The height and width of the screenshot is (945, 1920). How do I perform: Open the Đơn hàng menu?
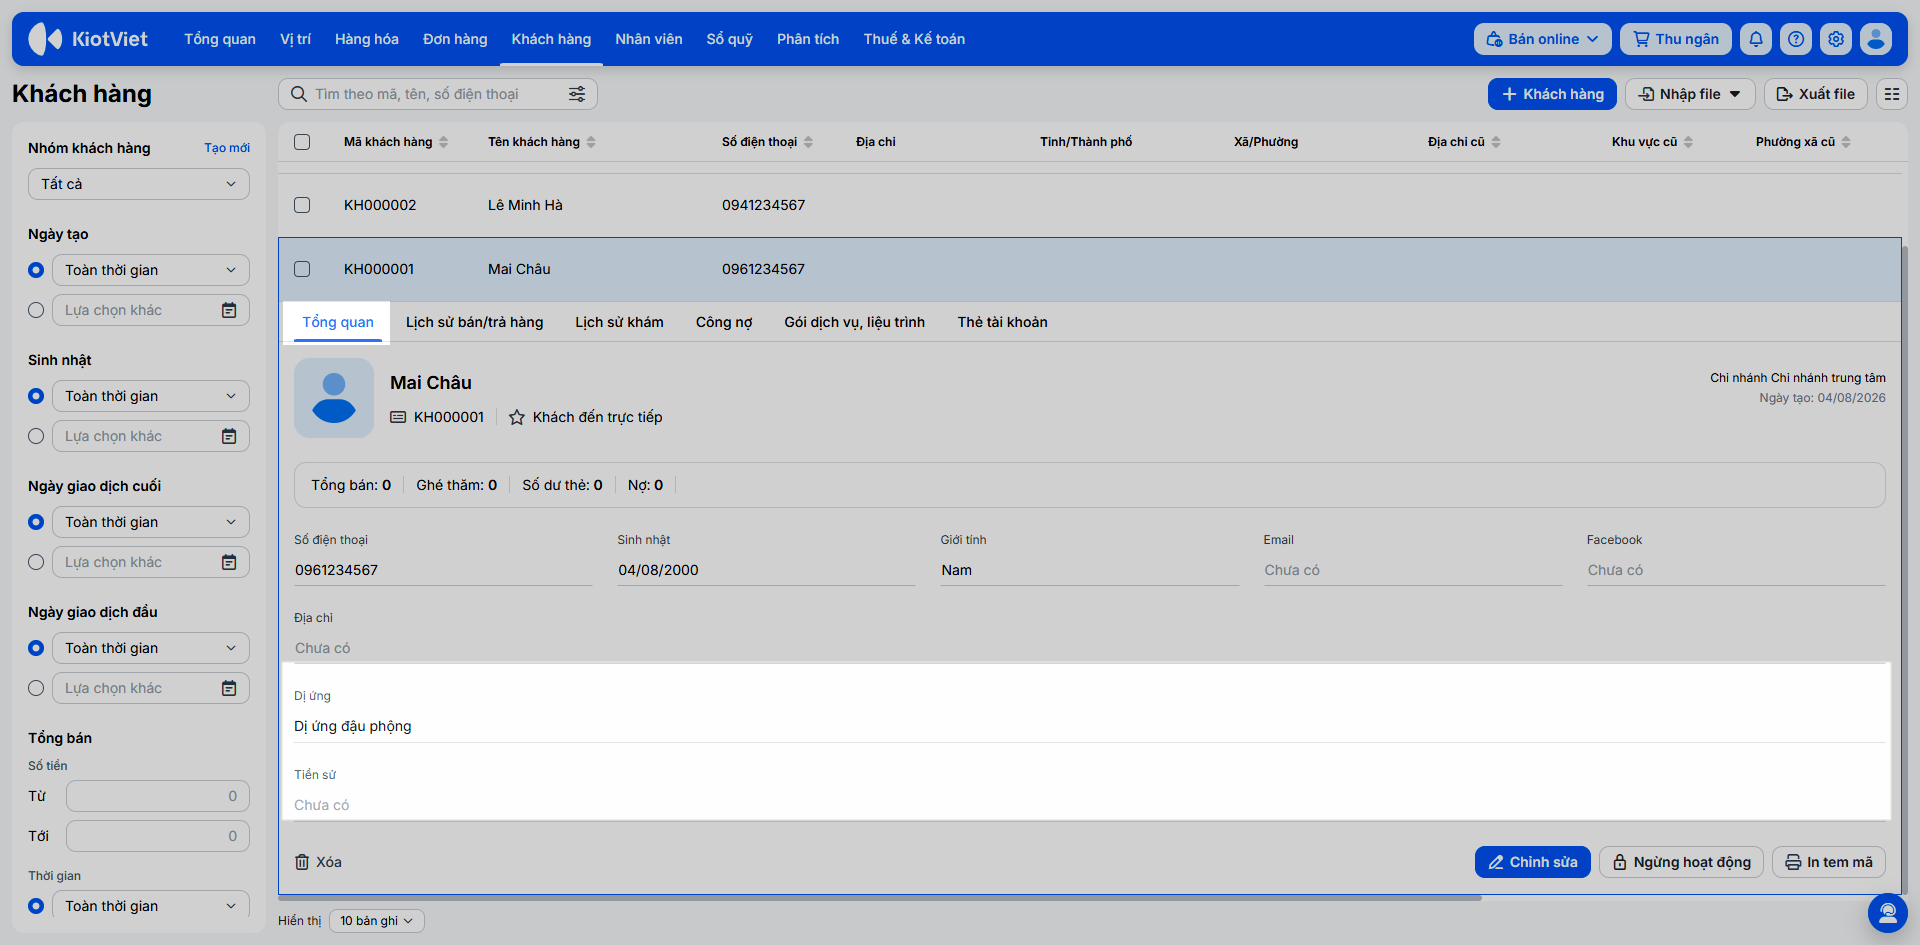(x=455, y=39)
